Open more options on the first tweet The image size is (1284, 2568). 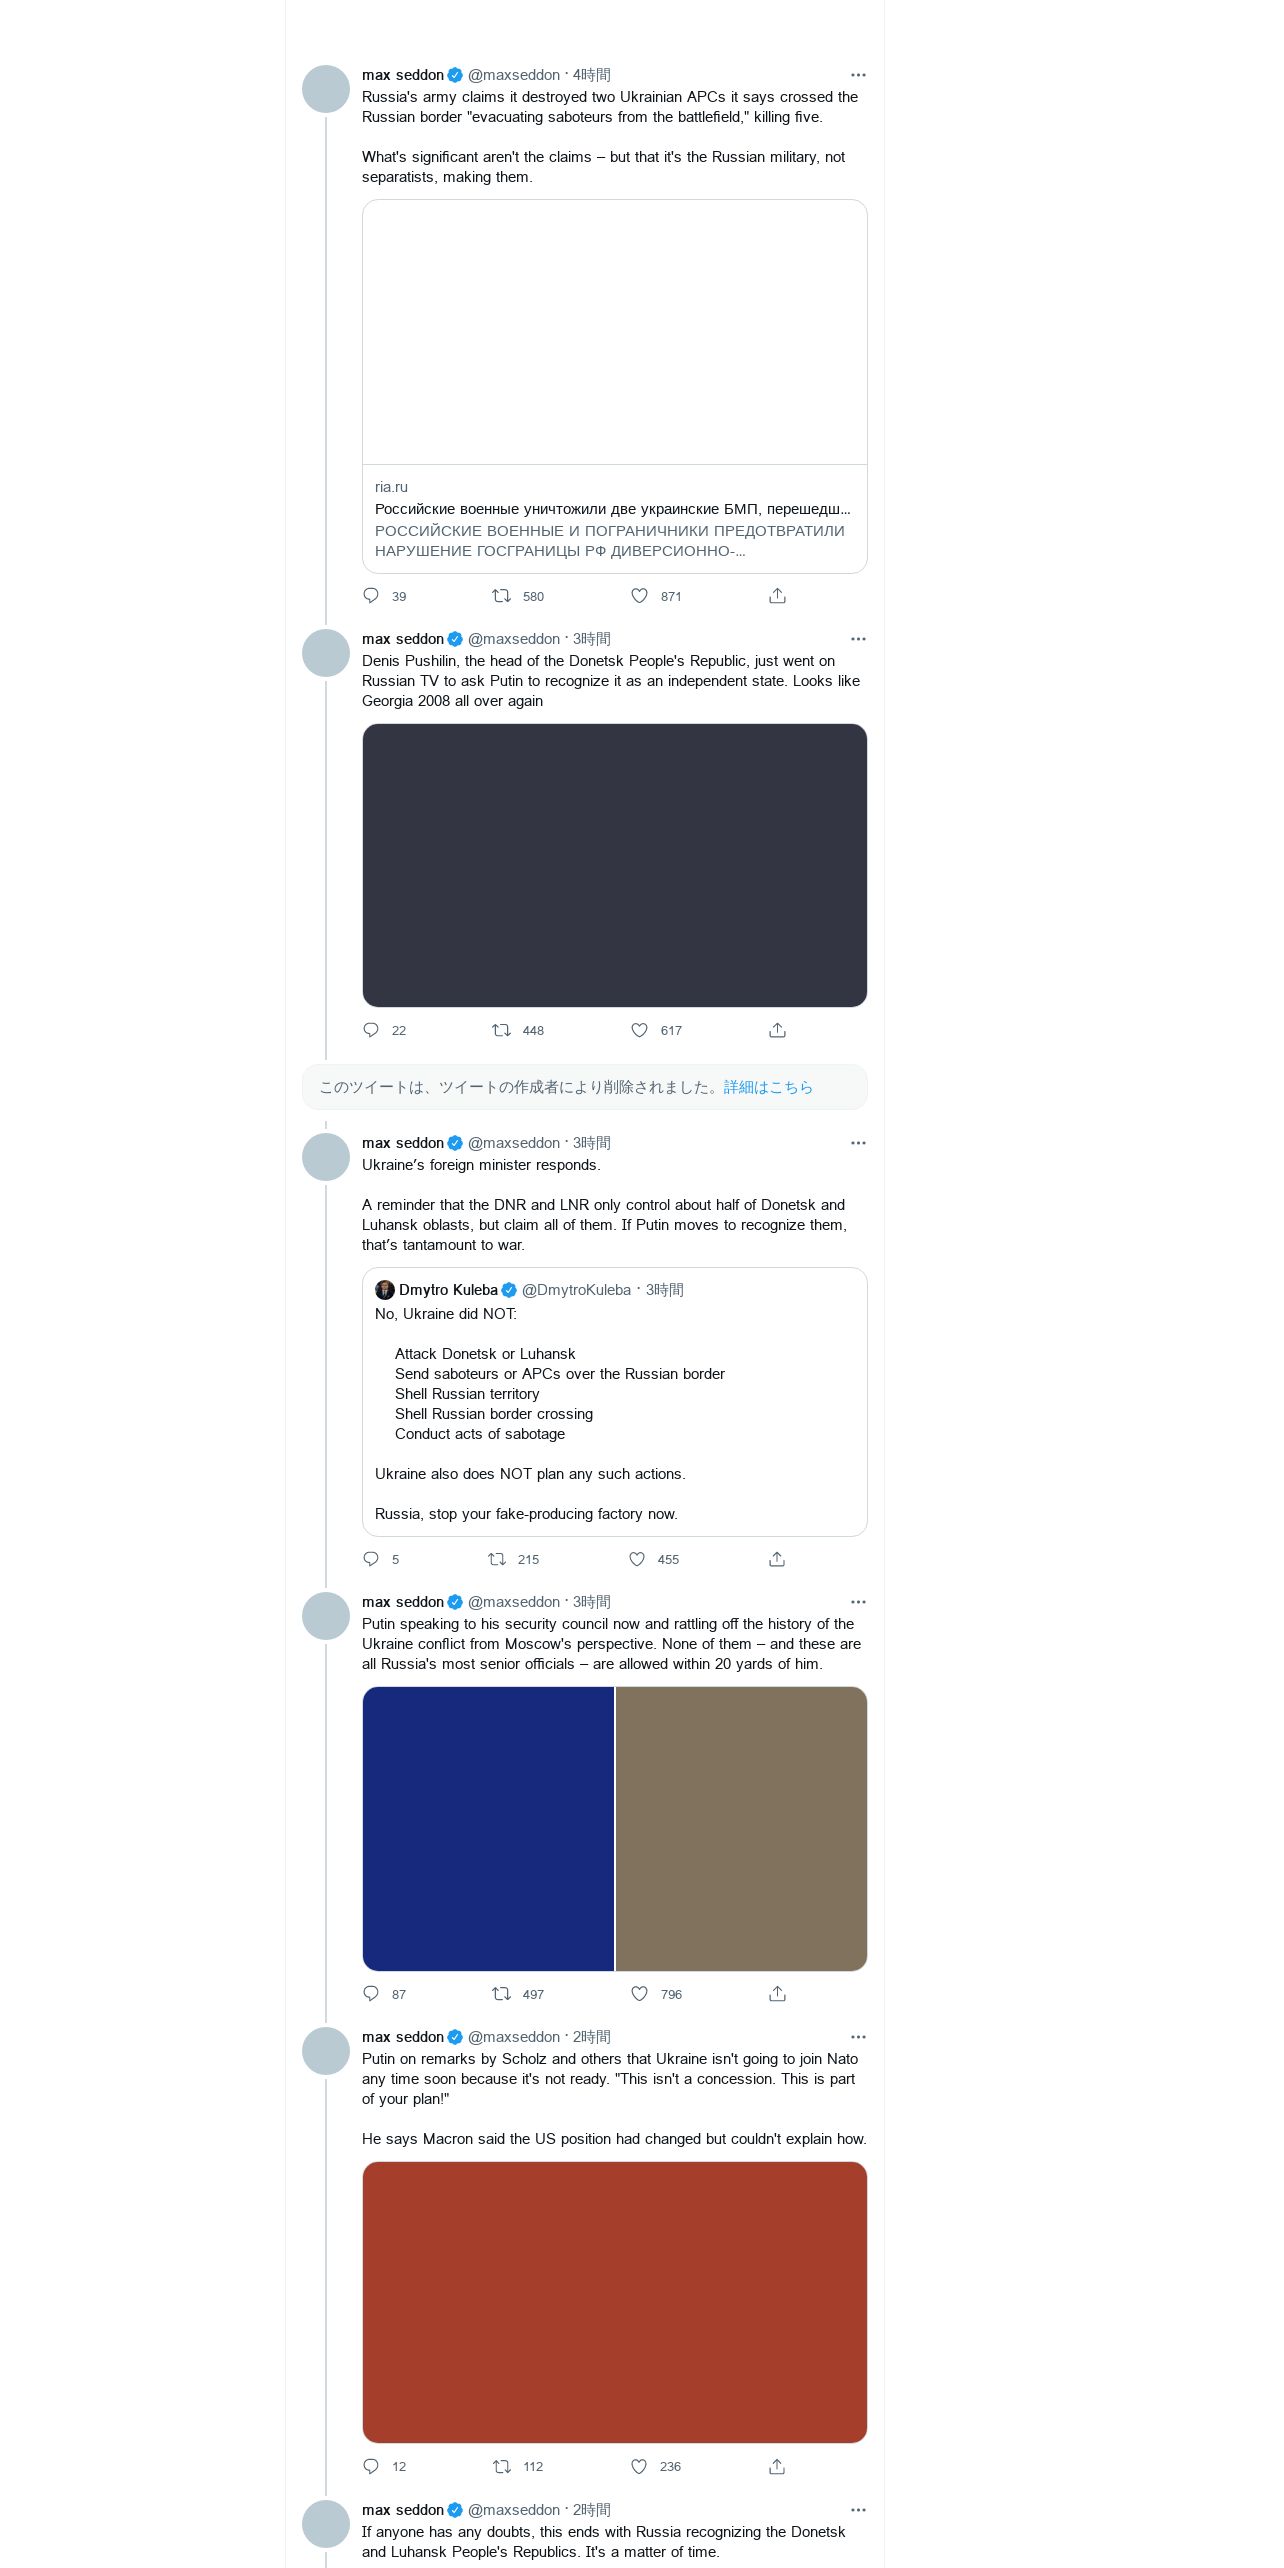tap(858, 75)
